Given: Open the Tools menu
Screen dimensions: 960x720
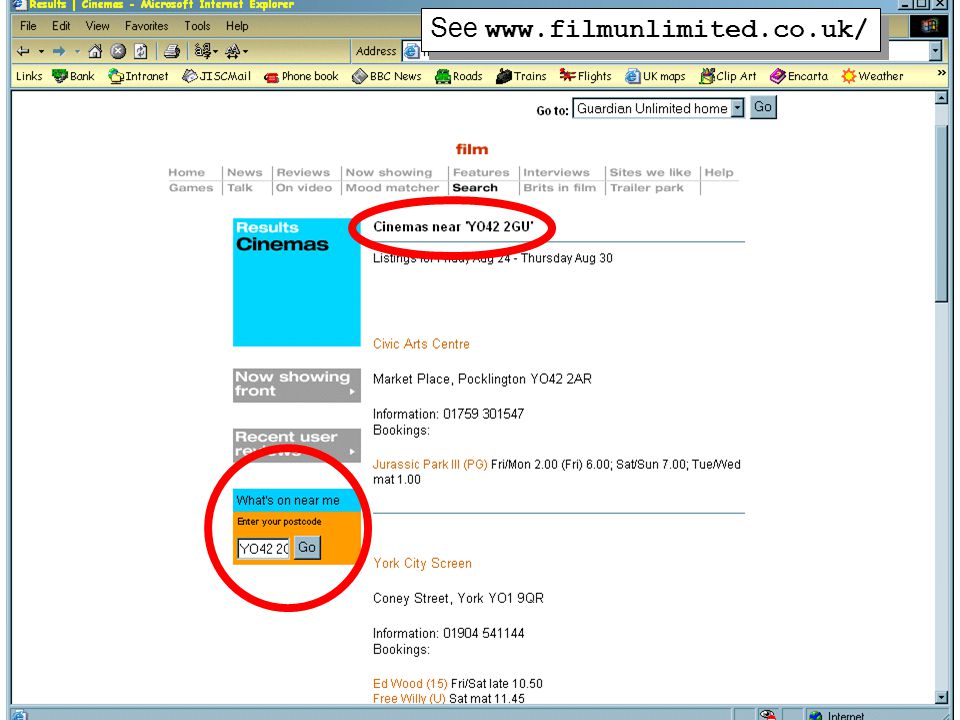Looking at the screenshot, I should 197,26.
